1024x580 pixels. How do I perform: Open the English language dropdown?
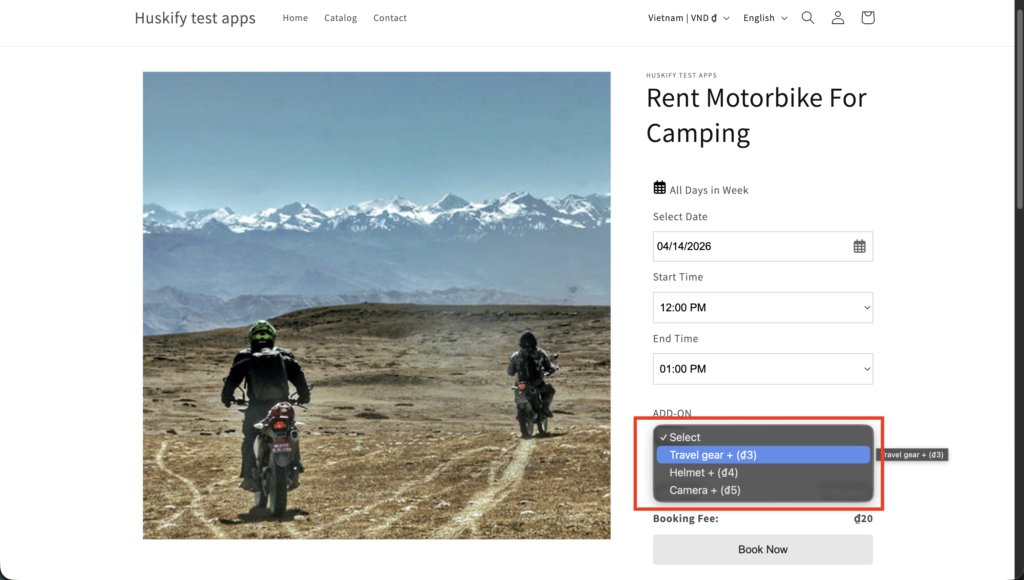point(765,18)
